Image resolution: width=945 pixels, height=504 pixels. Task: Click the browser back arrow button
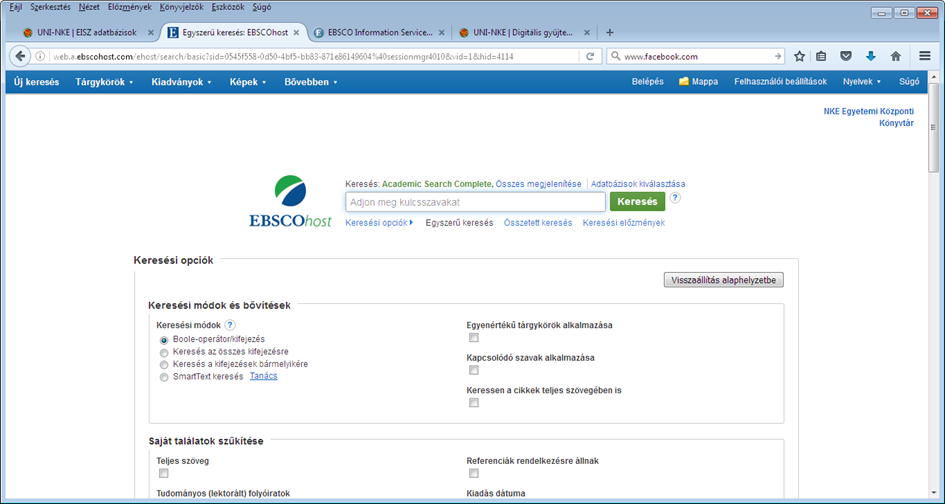tap(20, 56)
